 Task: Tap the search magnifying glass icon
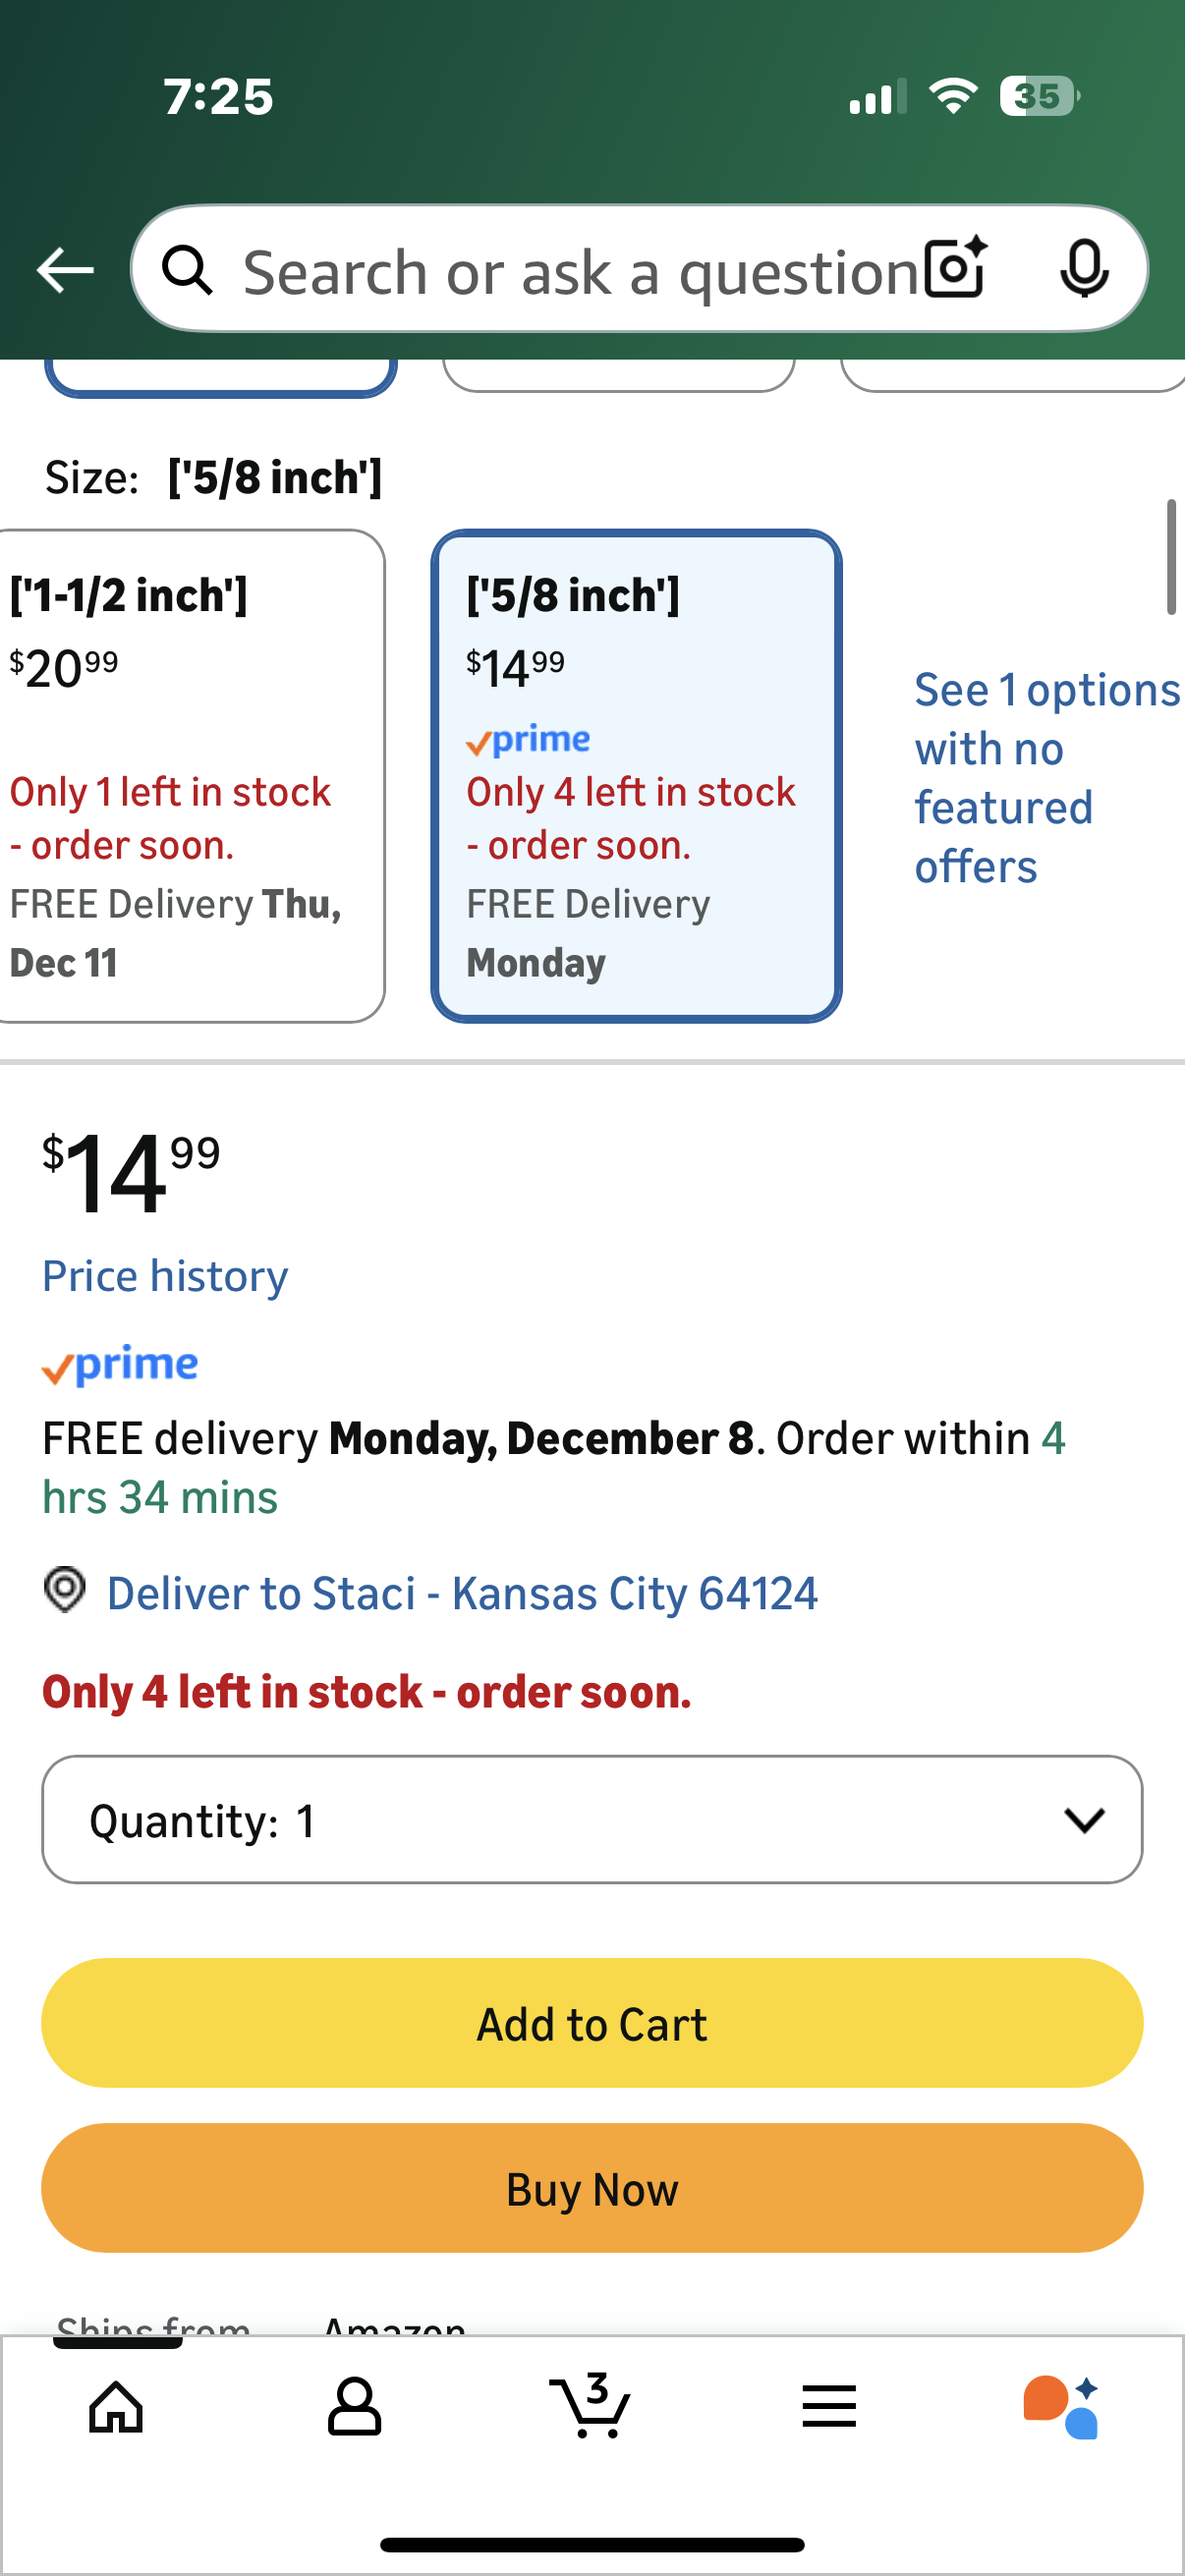[187, 270]
